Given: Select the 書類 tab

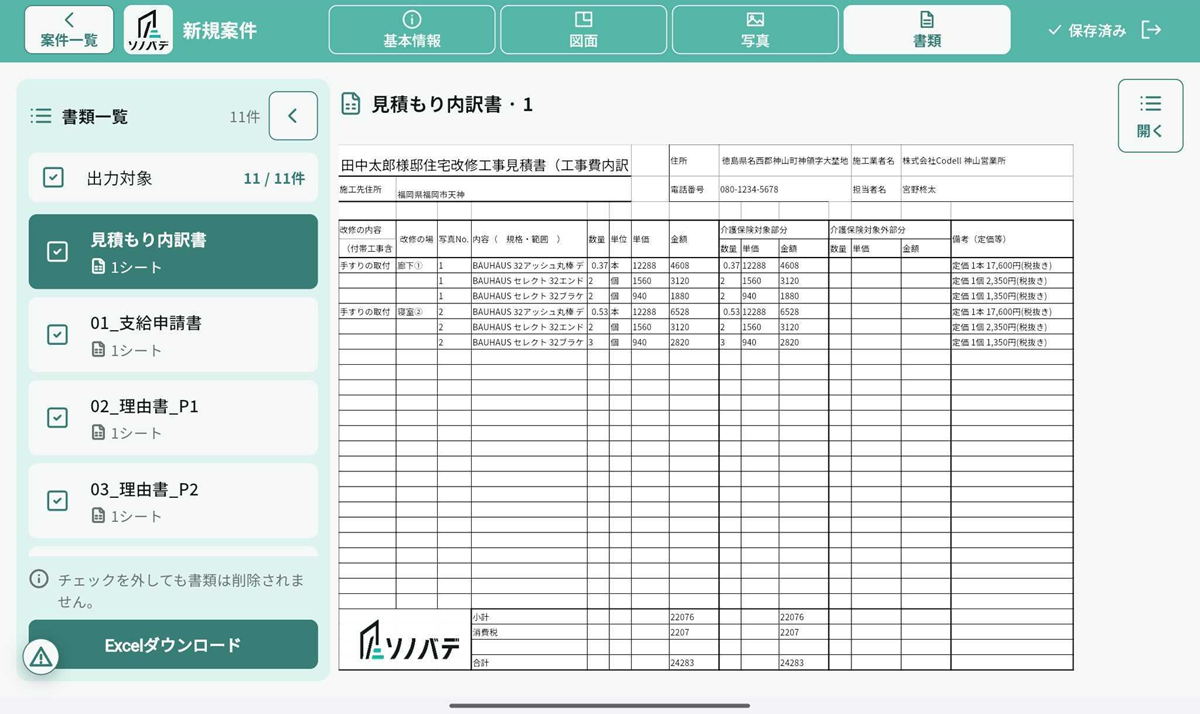Looking at the screenshot, I should pyautogui.click(x=927, y=30).
